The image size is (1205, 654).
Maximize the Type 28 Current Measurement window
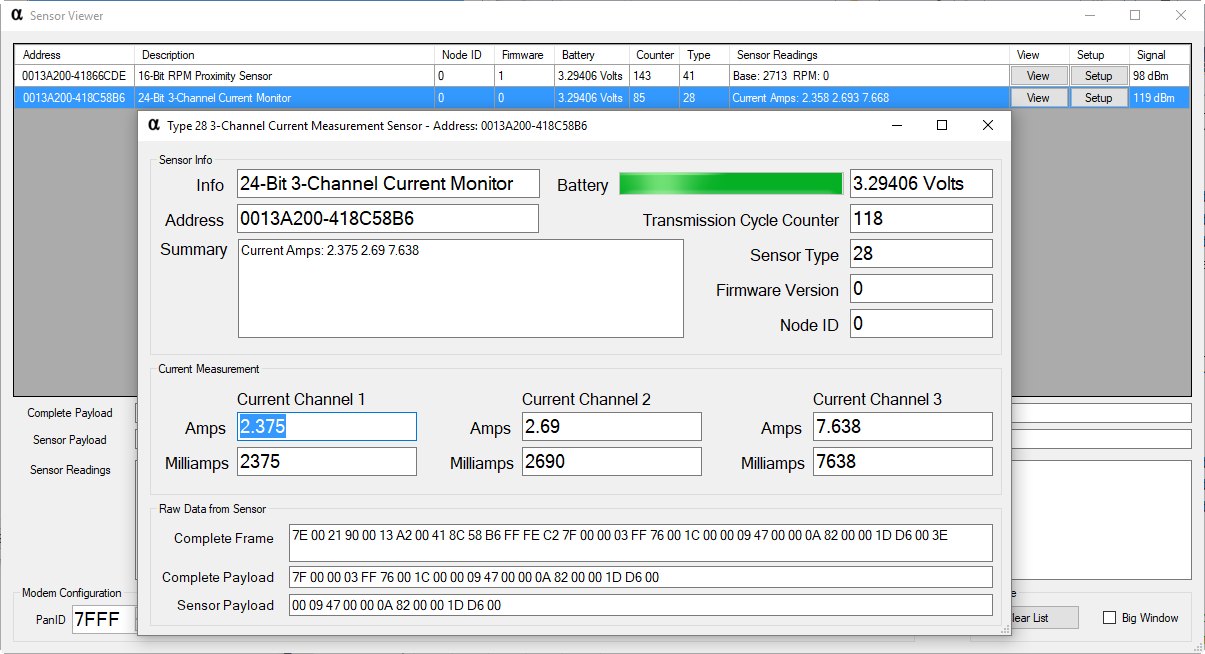tap(941, 125)
